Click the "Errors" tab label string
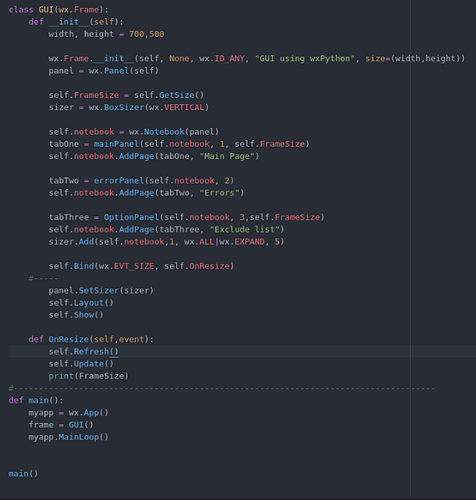This screenshot has height=500, width=476. coord(222,193)
